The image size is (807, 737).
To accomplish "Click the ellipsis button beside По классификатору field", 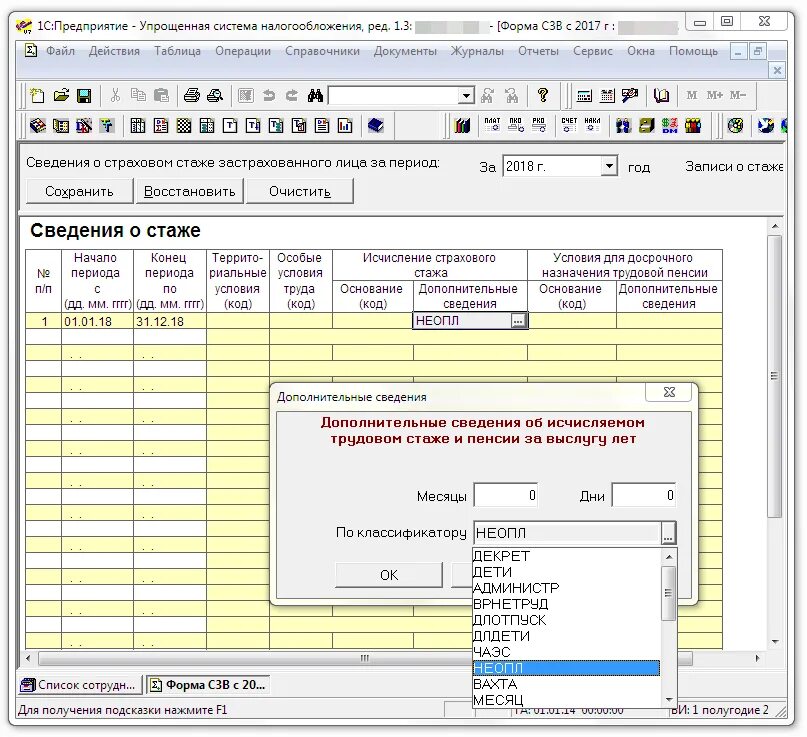I will pos(668,533).
